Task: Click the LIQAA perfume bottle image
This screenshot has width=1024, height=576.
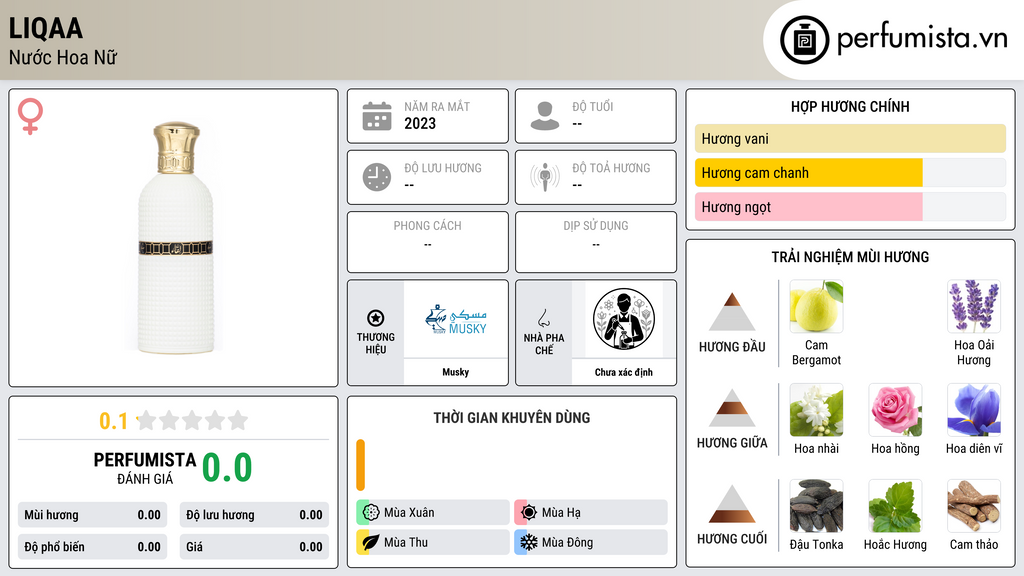Action: pos(175,238)
